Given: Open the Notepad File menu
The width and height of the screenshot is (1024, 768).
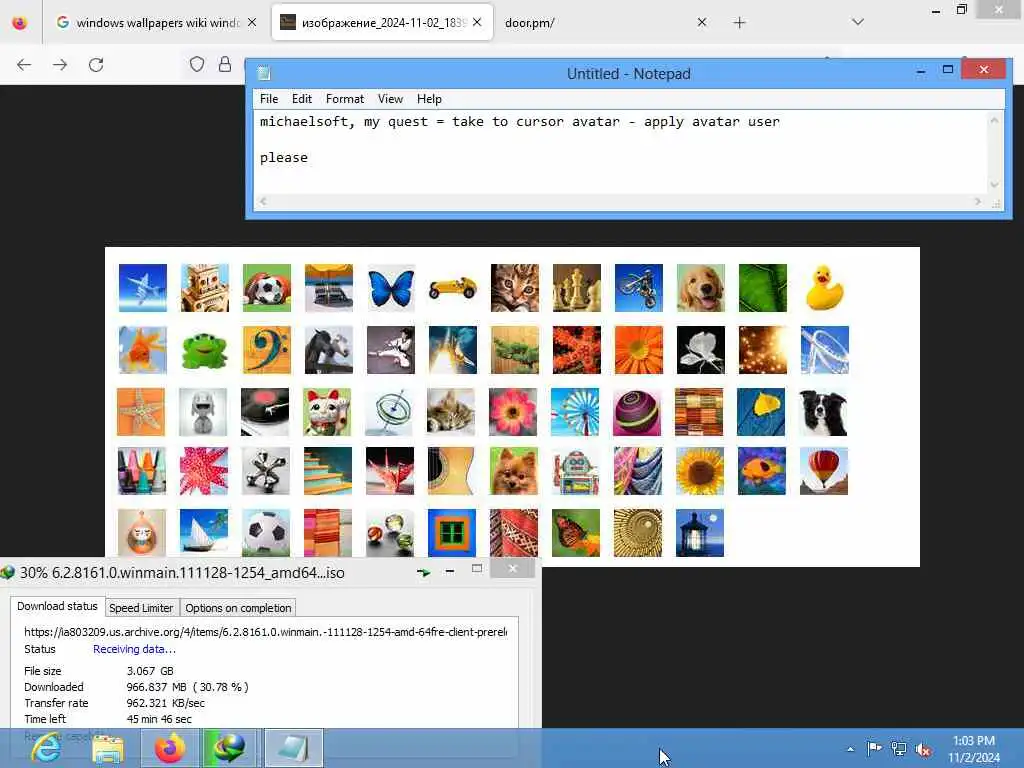Looking at the screenshot, I should click(x=269, y=99).
